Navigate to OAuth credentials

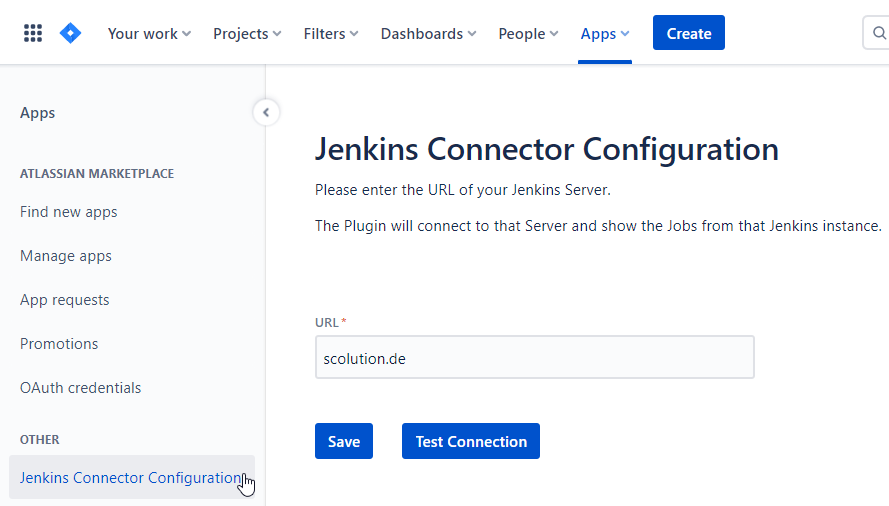[x=80, y=388]
